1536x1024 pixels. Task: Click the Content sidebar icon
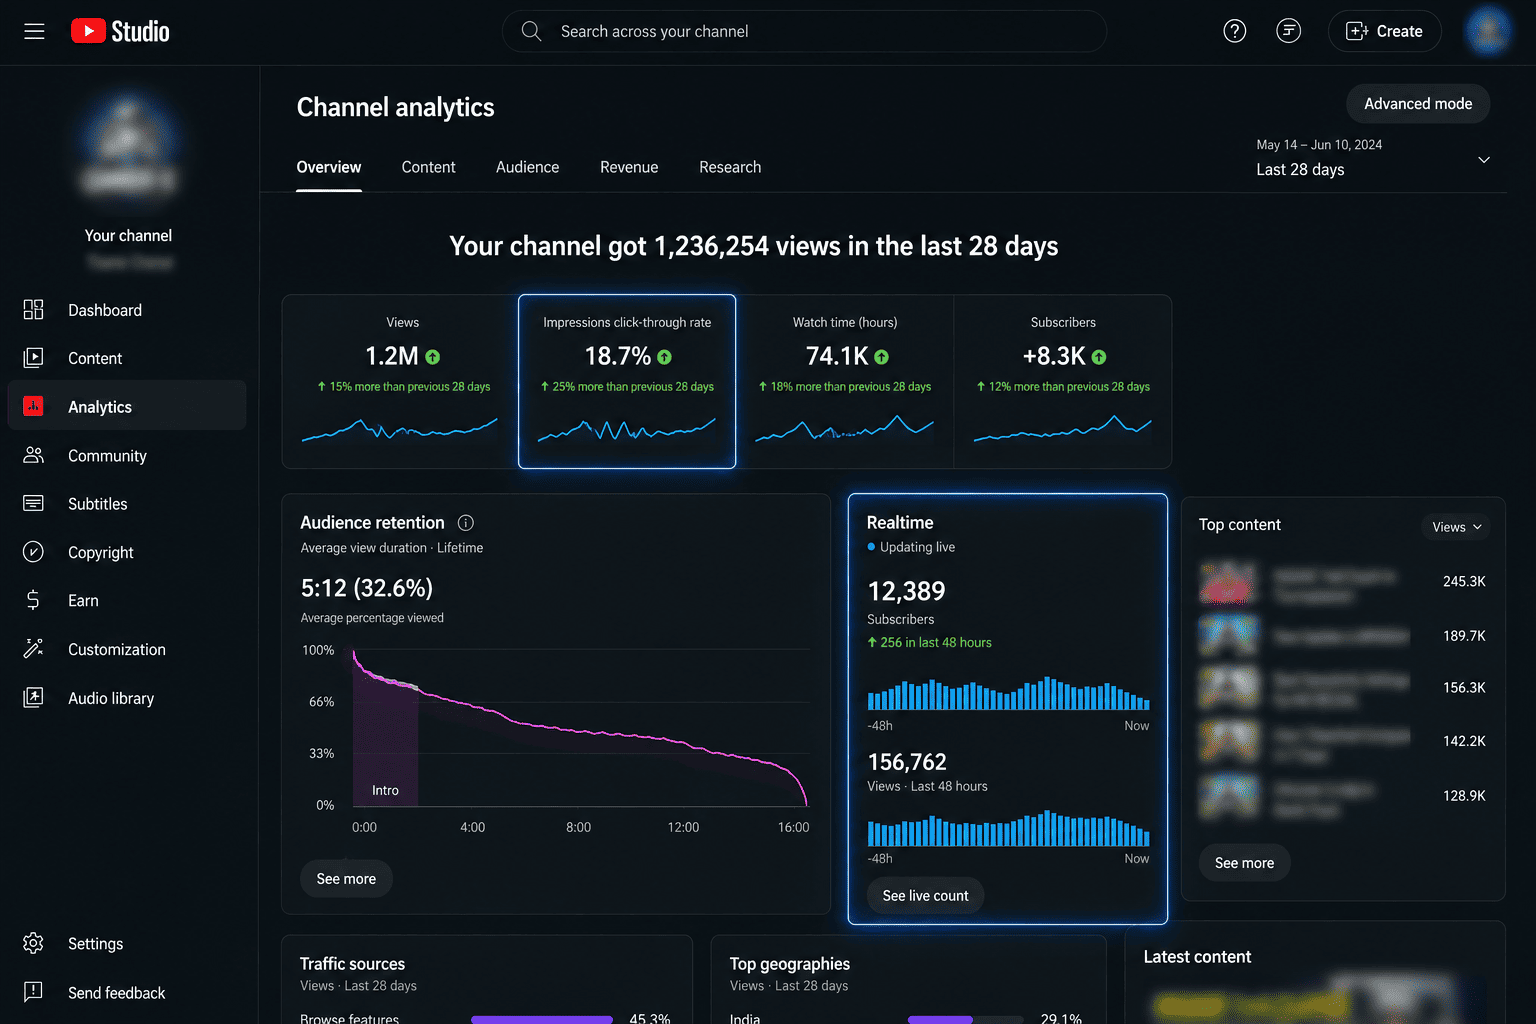click(x=33, y=358)
